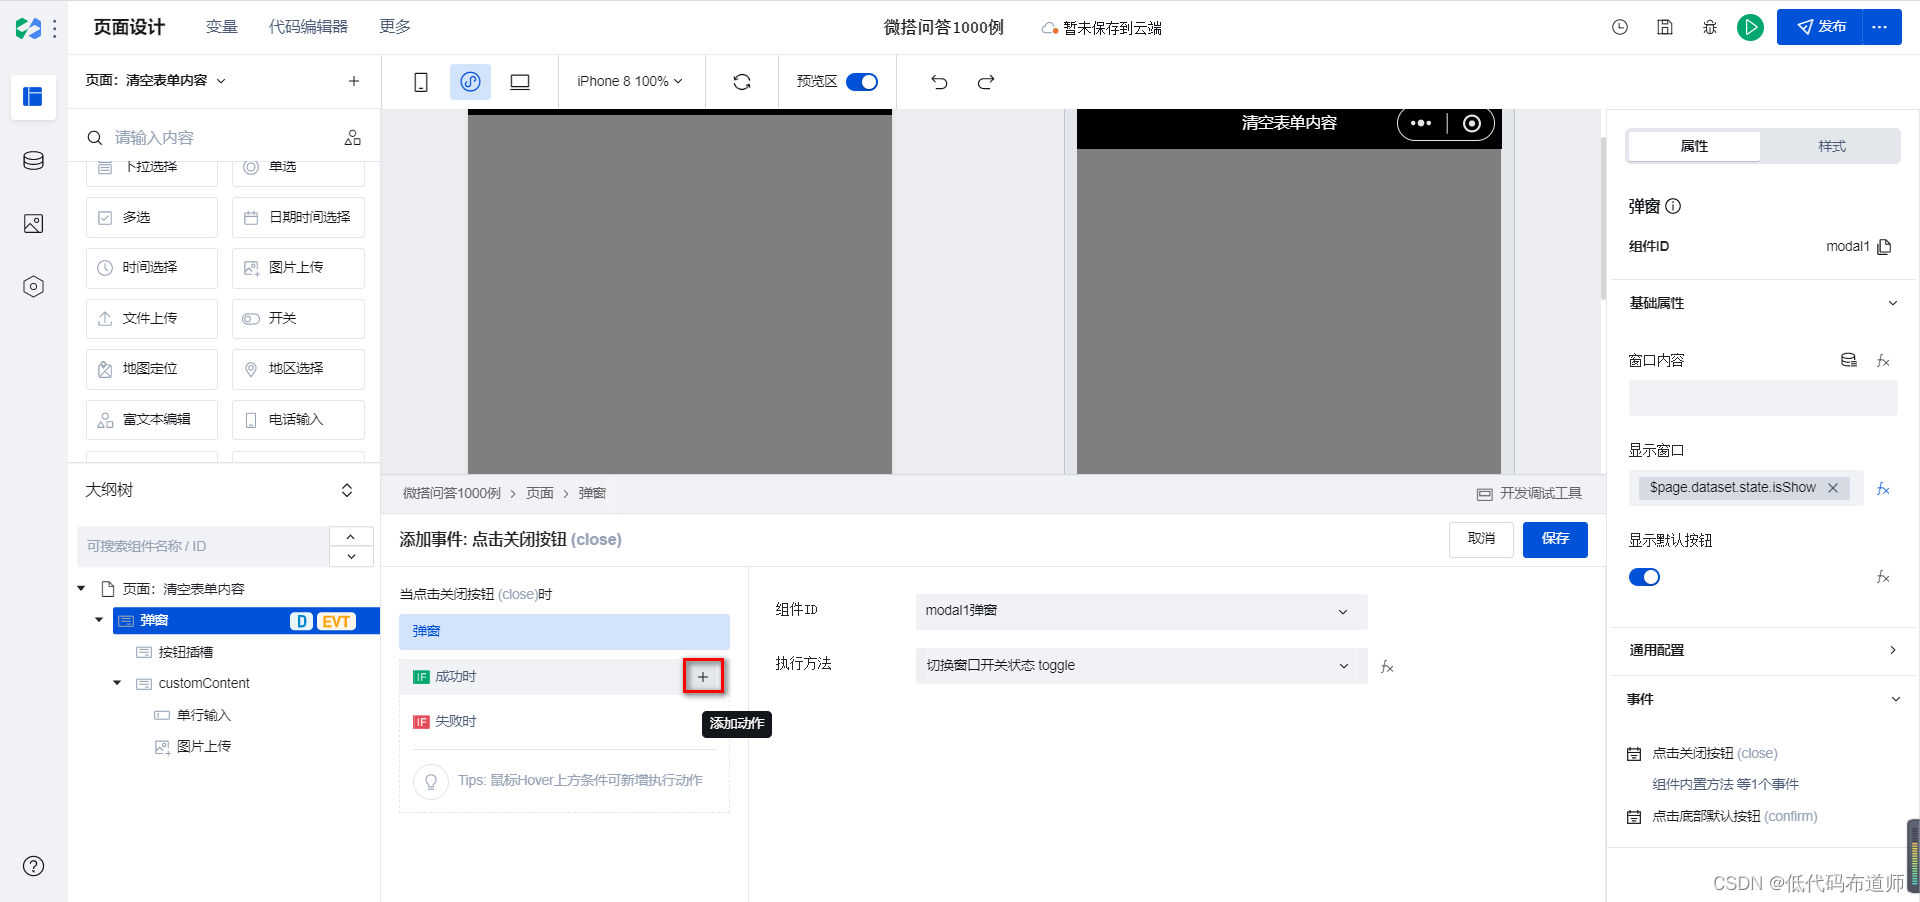Switch to desktop PC preview icon

[520, 82]
